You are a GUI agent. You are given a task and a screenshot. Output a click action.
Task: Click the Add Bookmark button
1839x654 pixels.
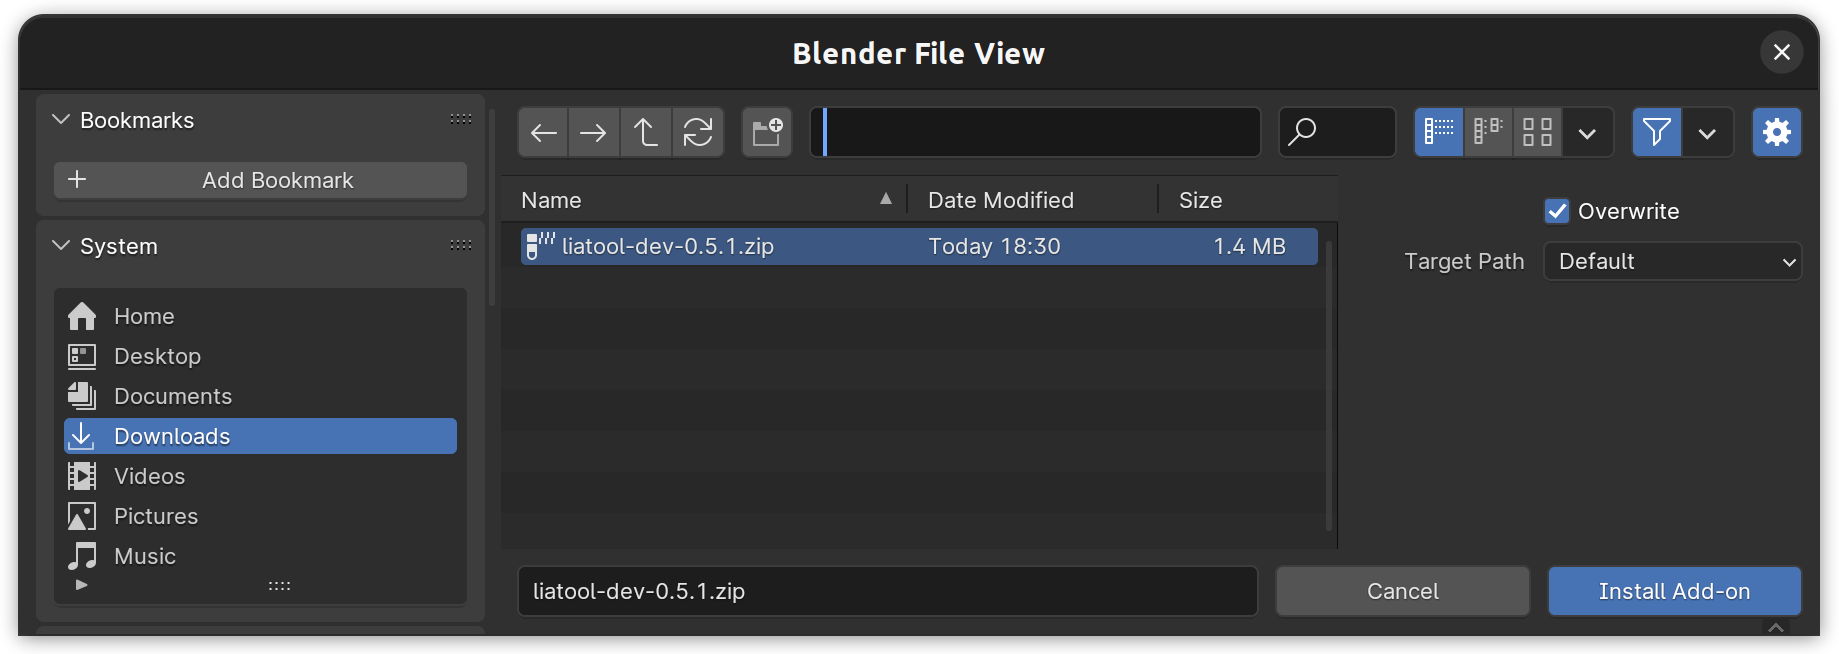261,180
